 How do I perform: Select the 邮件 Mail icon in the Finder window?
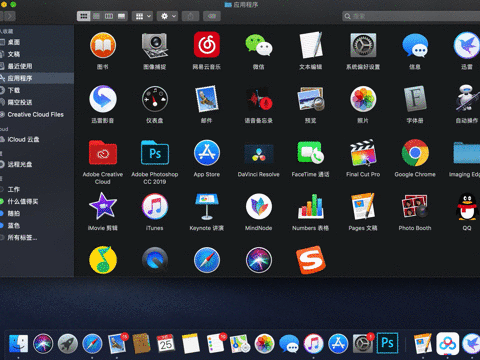207,99
